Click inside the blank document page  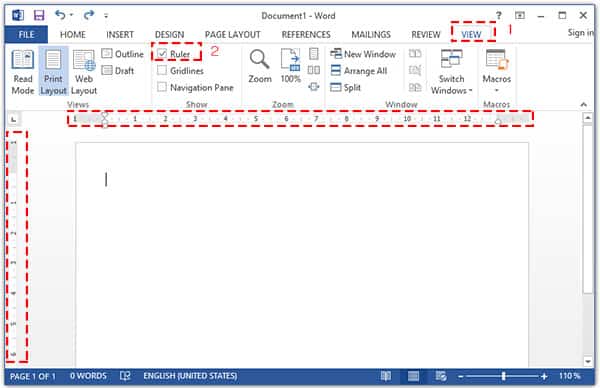tap(302, 254)
